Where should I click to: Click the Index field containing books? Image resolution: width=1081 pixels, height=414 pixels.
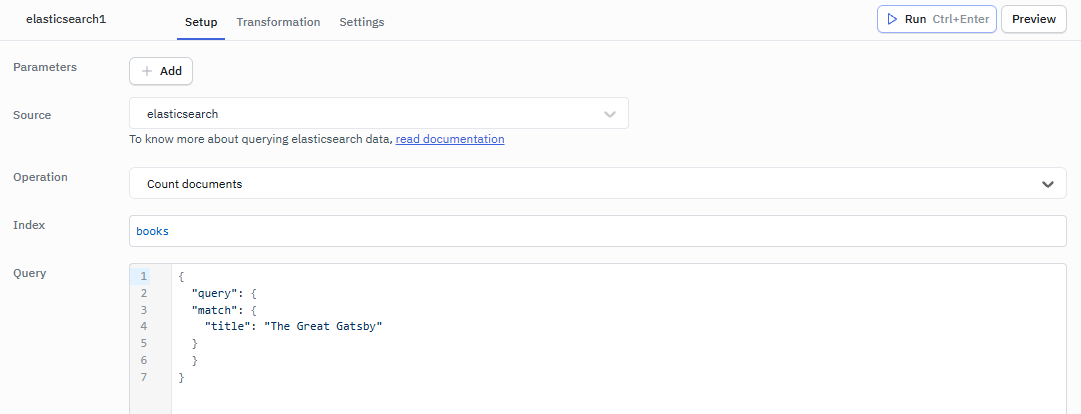pos(597,231)
